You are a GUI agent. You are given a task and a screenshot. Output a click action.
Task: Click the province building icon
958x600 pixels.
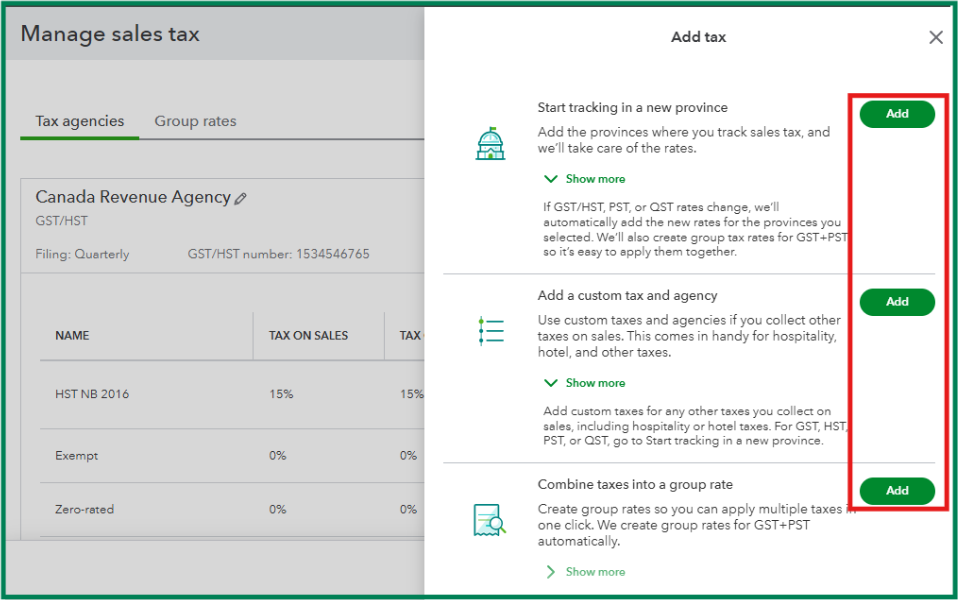pos(490,144)
